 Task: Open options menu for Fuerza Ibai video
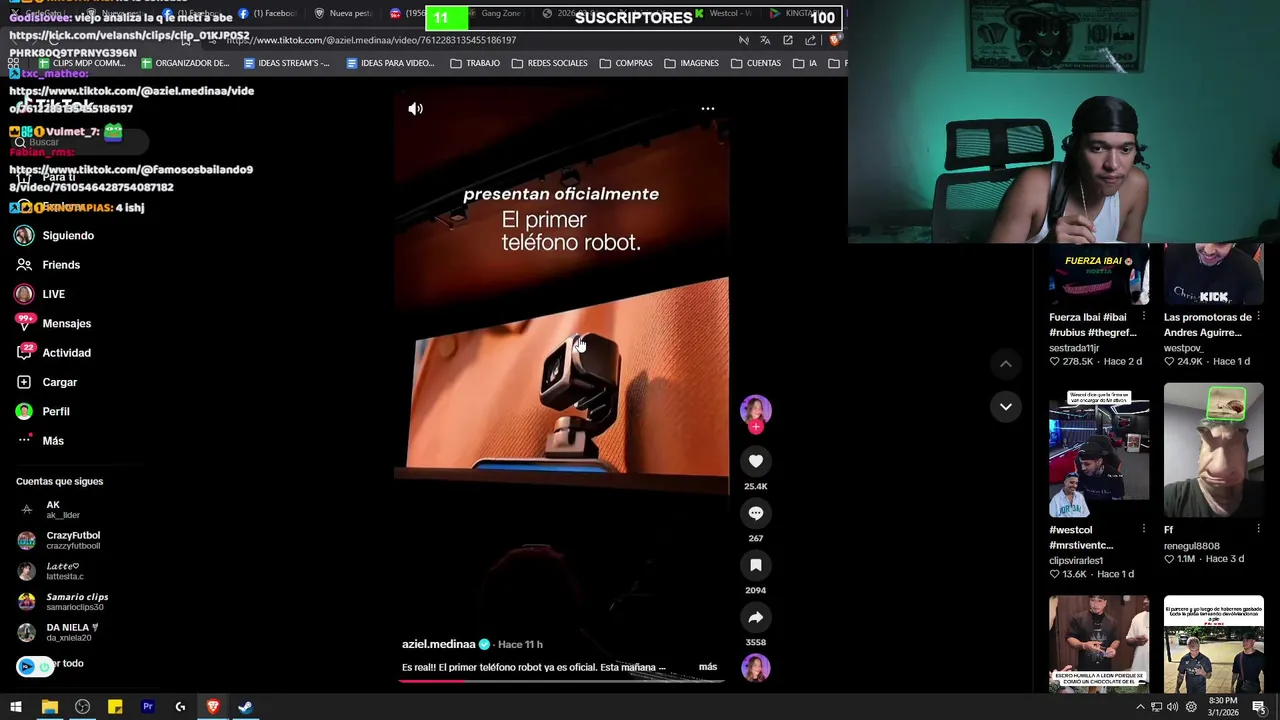point(1144,317)
